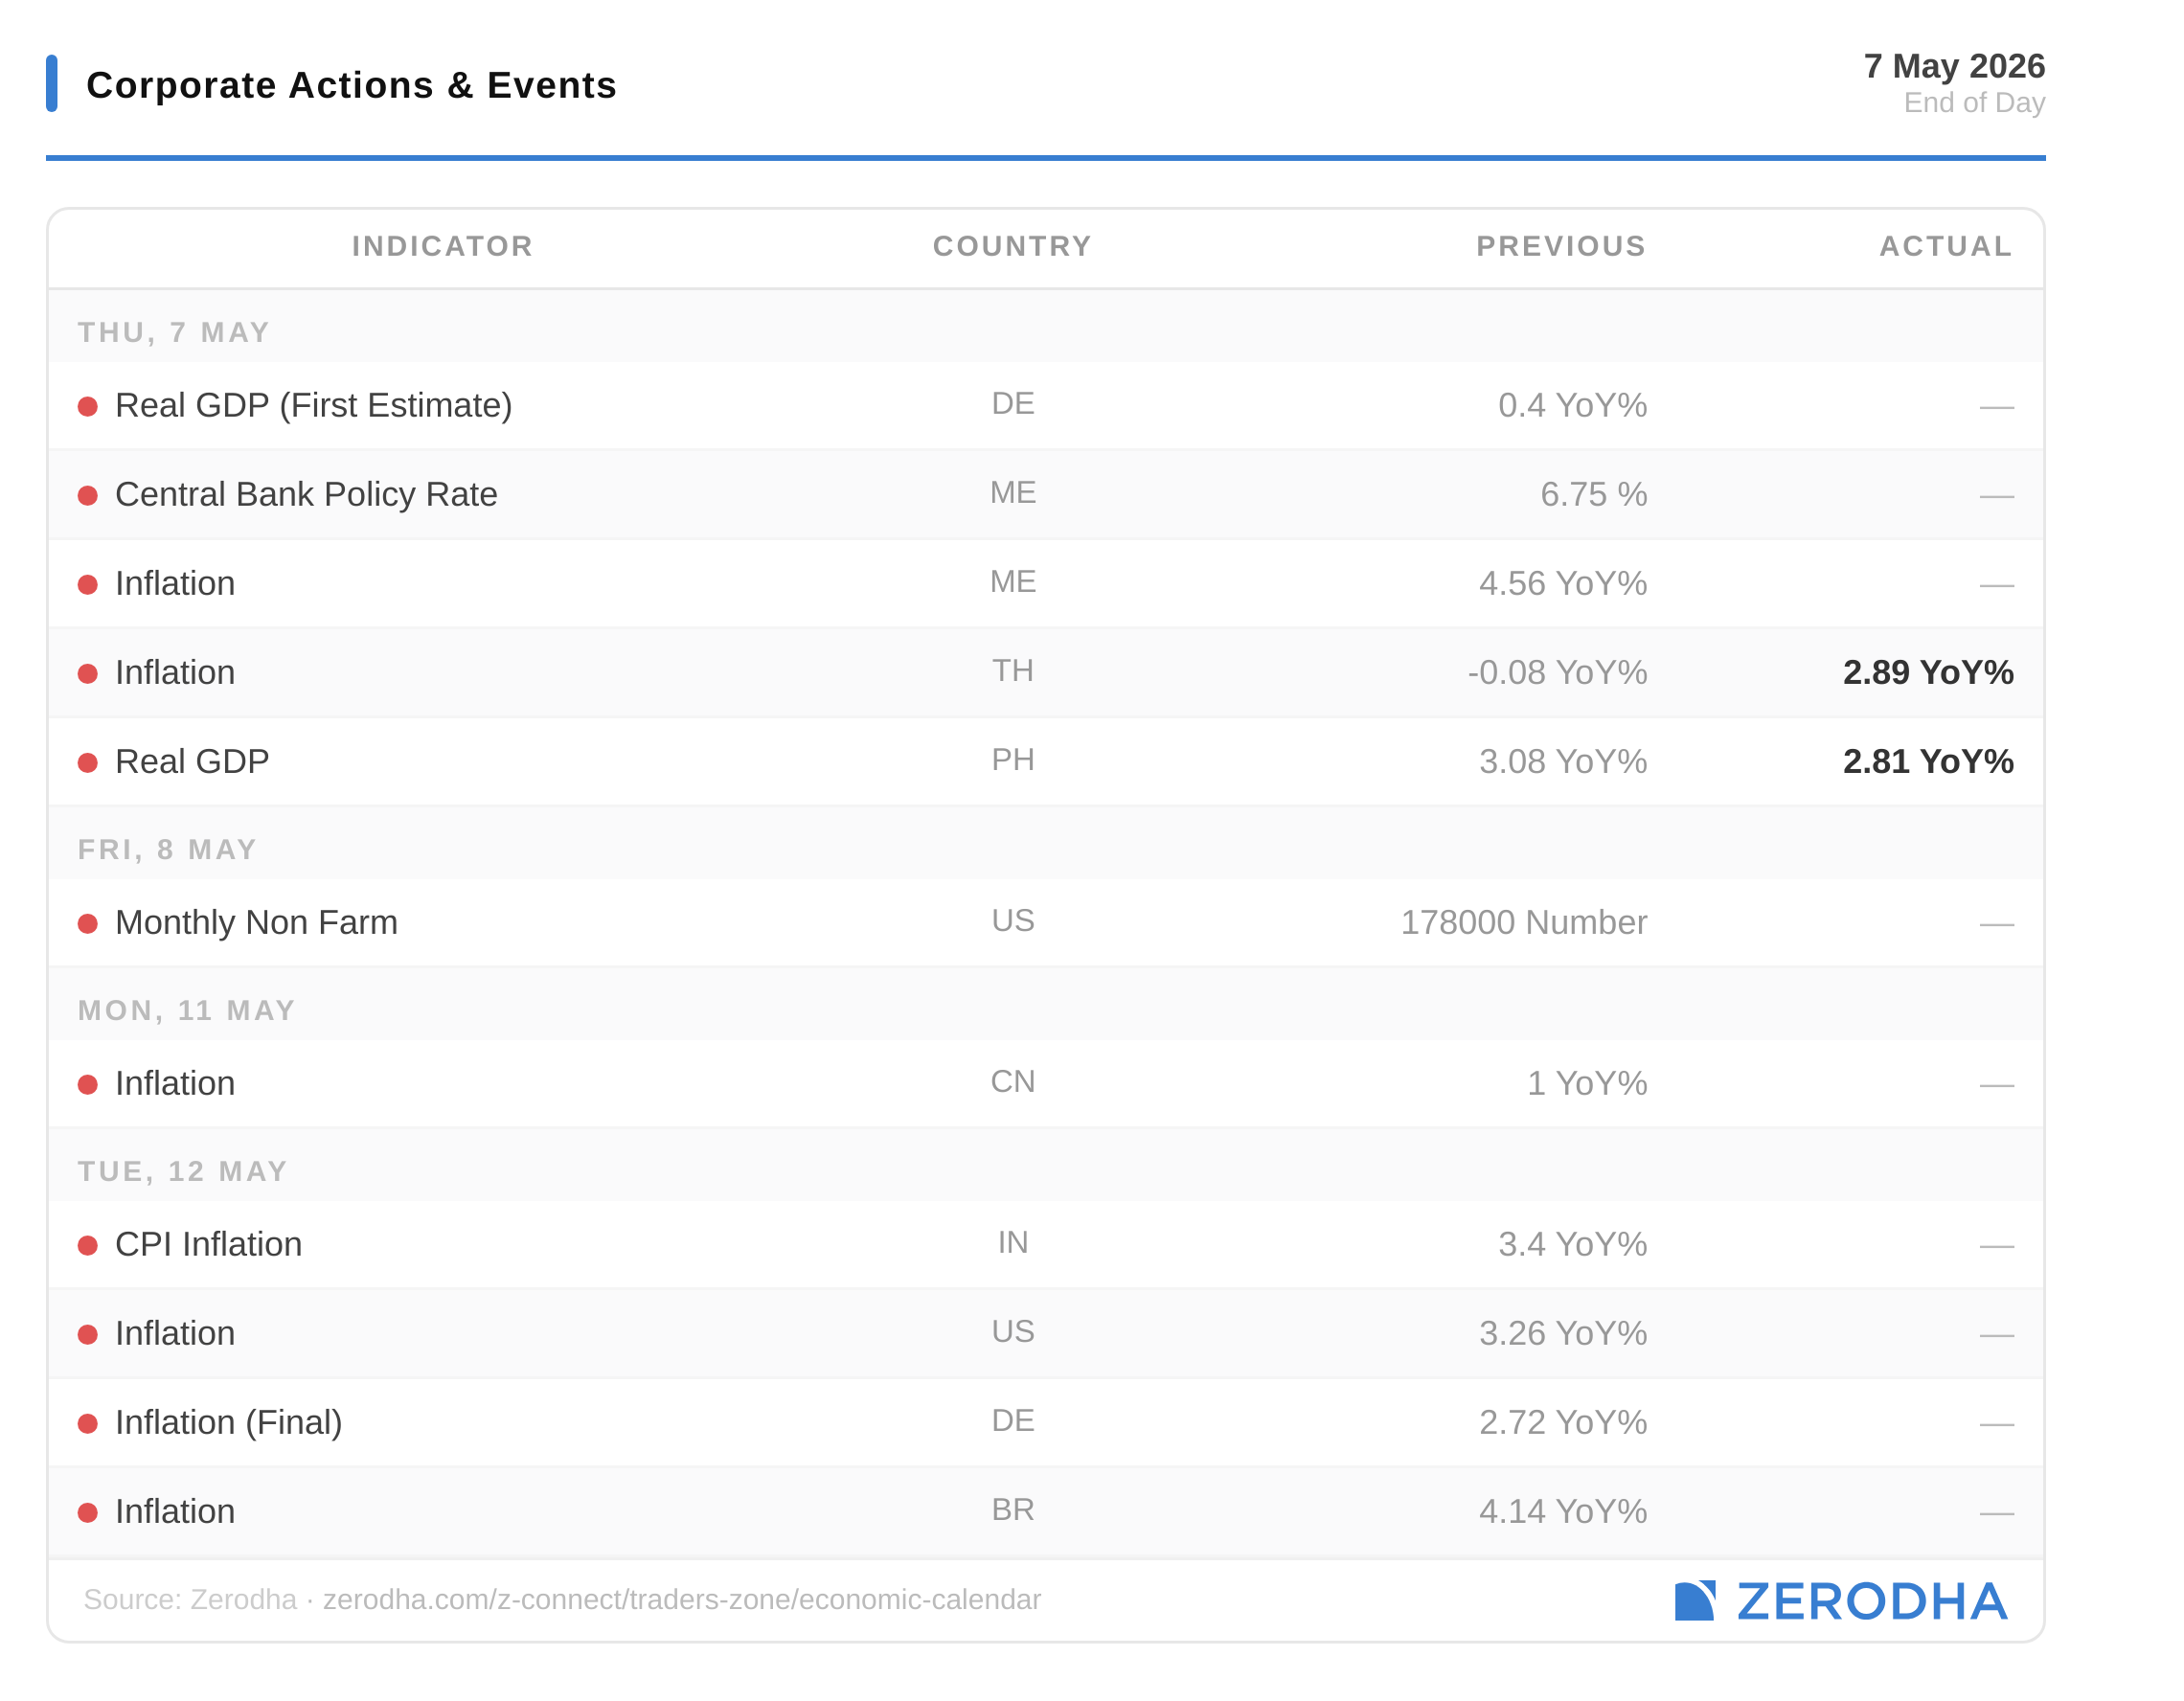Click red dot beside Inflation (Final)
Screen dimensions: 2184x1701
(88, 1423)
